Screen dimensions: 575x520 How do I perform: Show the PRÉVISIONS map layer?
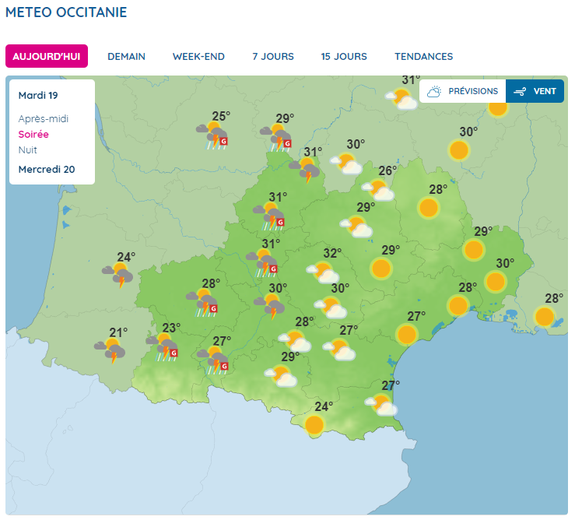coord(462,91)
